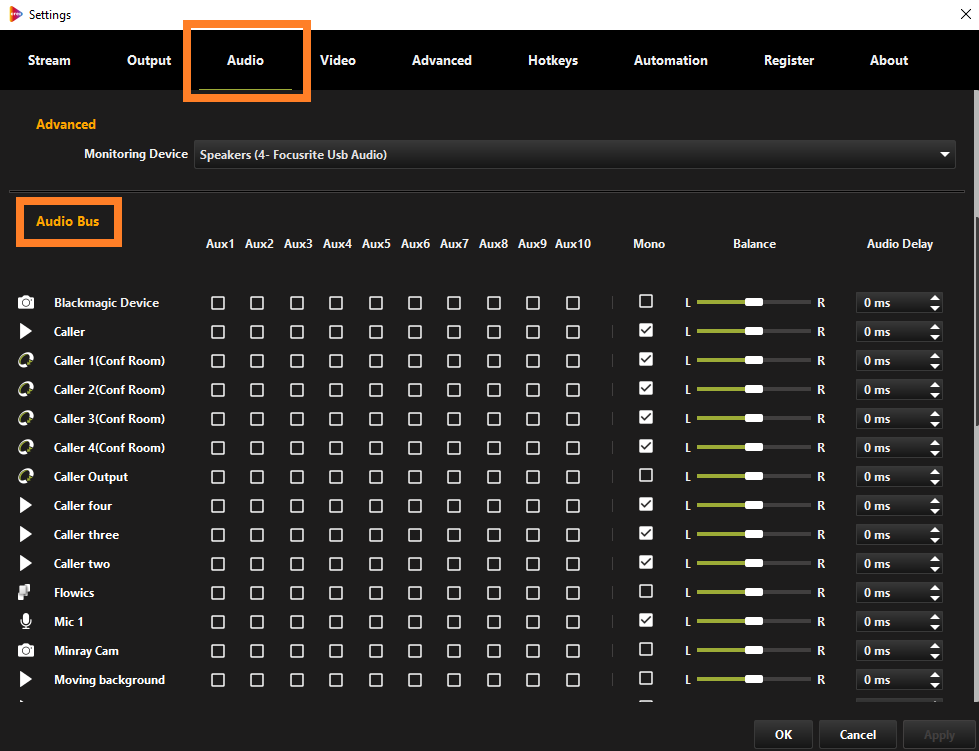This screenshot has height=751, width=979.
Task: Click the call icon beside Caller 4(Conf Room)
Action: click(26, 448)
